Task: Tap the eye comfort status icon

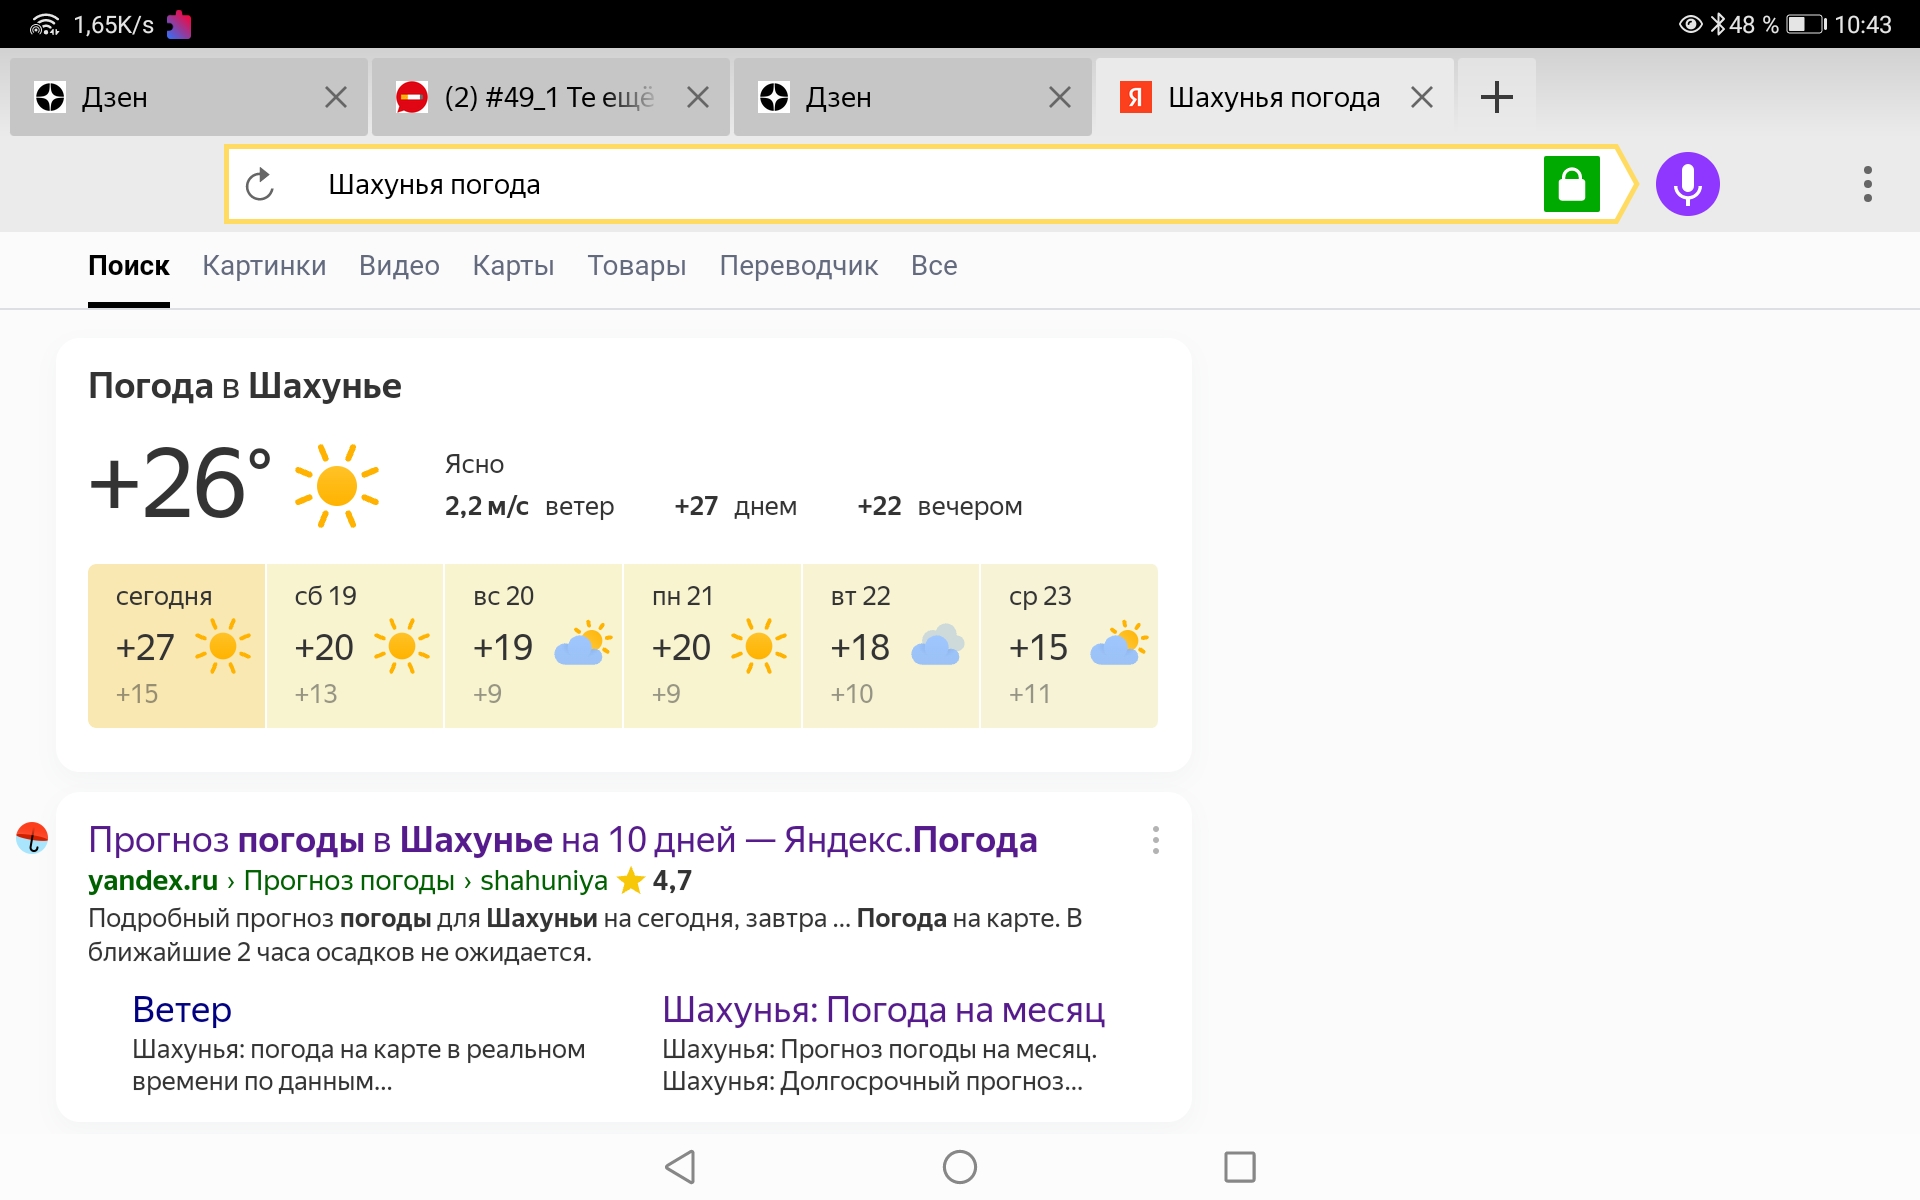Action: point(1690,24)
